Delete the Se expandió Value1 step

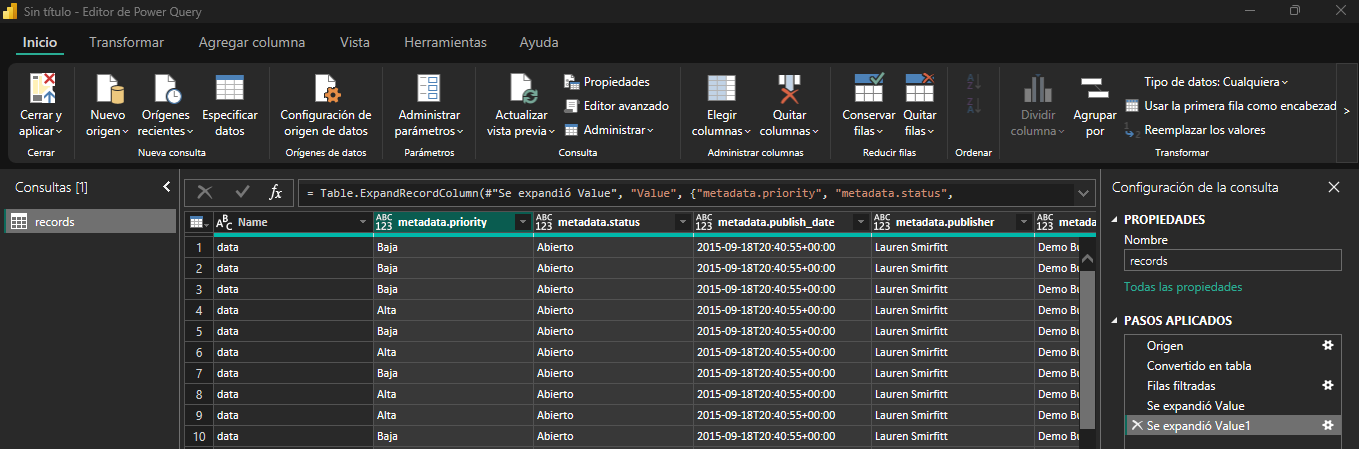1136,426
